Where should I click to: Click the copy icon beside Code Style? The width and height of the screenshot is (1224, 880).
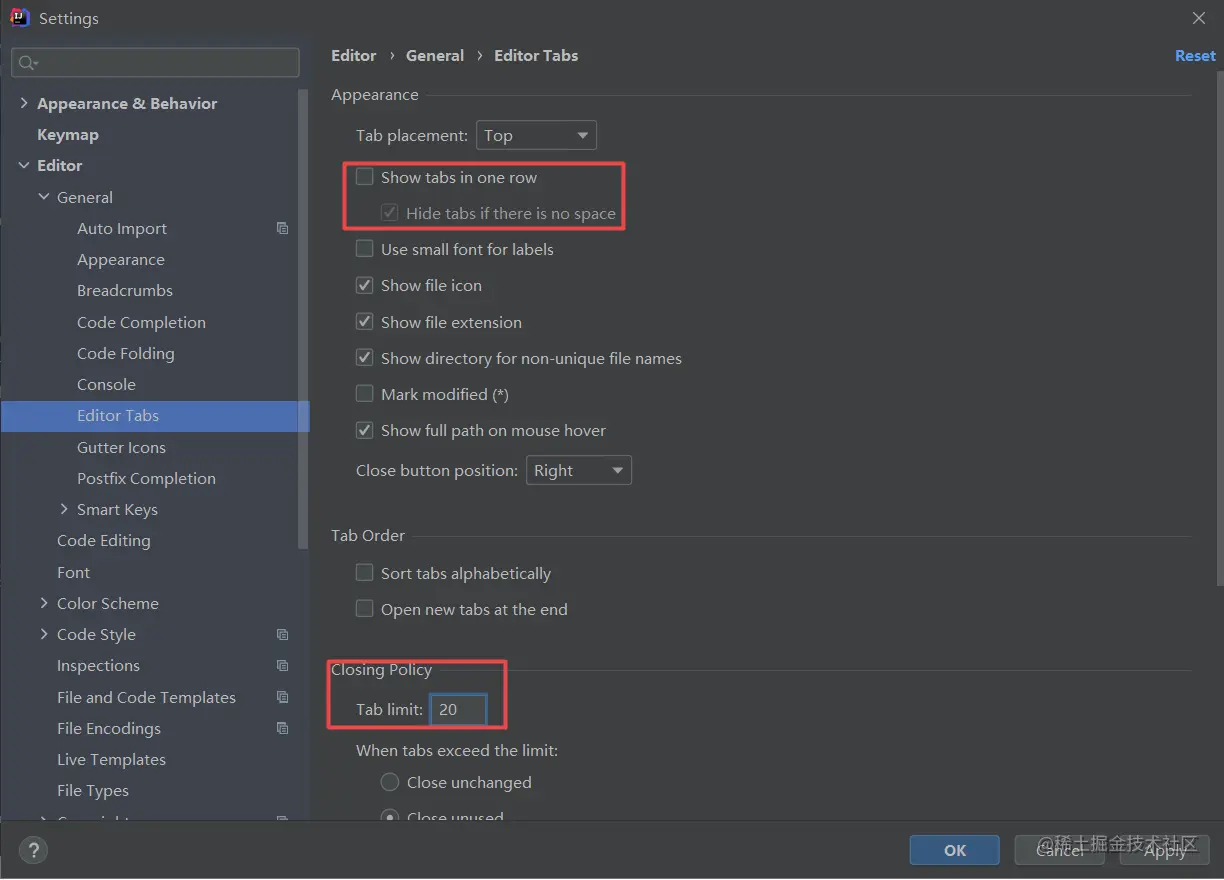coord(283,634)
